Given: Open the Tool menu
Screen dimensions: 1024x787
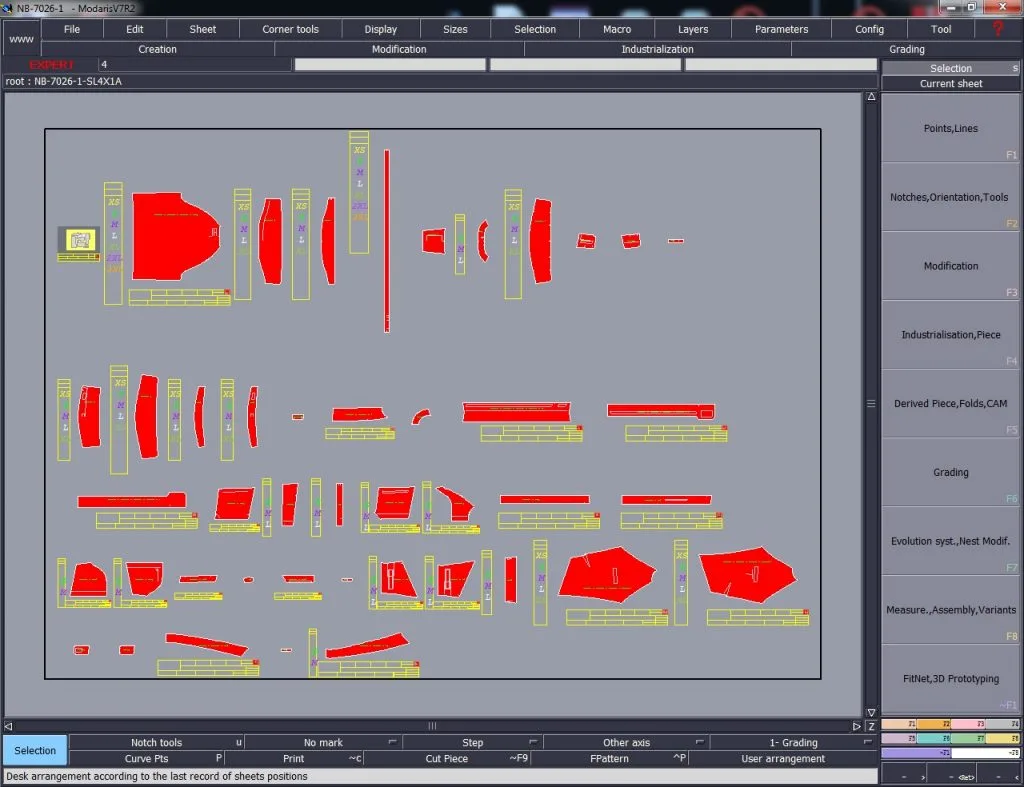Looking at the screenshot, I should 941,29.
